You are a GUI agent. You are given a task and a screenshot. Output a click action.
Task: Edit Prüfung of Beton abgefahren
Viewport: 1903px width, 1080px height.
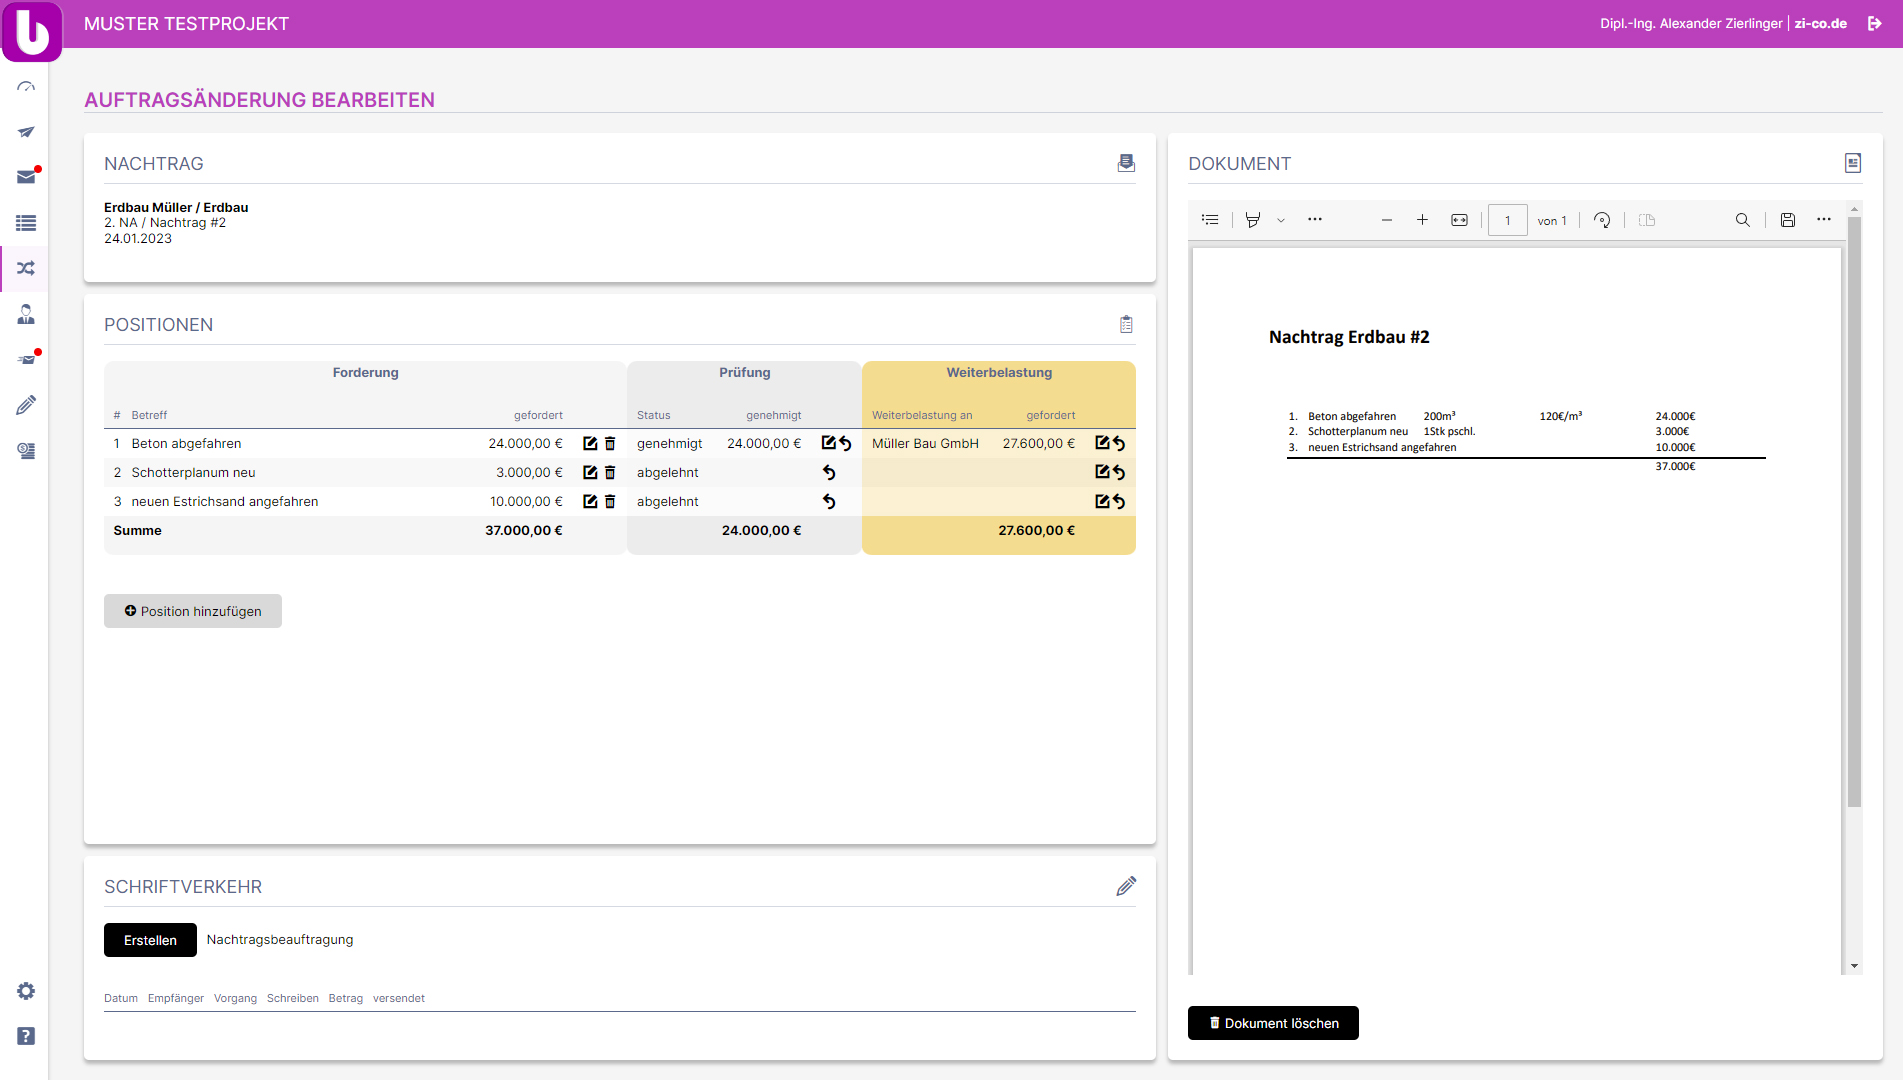click(x=828, y=442)
